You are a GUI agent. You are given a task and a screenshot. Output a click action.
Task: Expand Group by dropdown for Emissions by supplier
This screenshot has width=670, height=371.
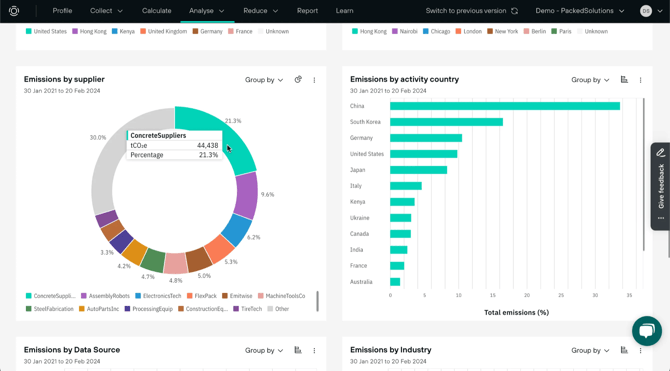[x=264, y=80]
